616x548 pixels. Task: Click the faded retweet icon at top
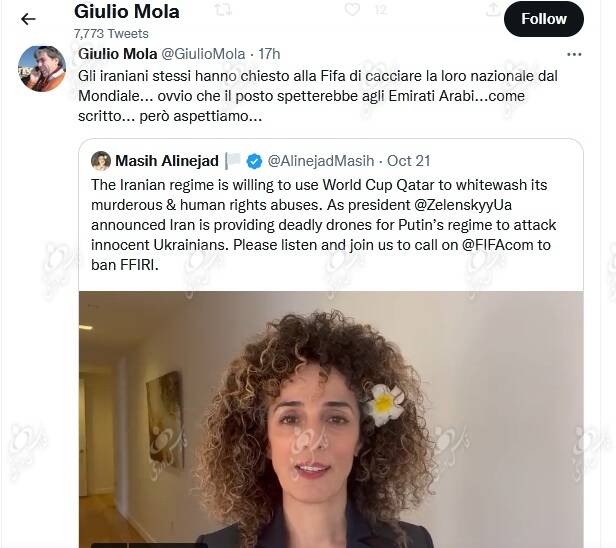click(223, 10)
